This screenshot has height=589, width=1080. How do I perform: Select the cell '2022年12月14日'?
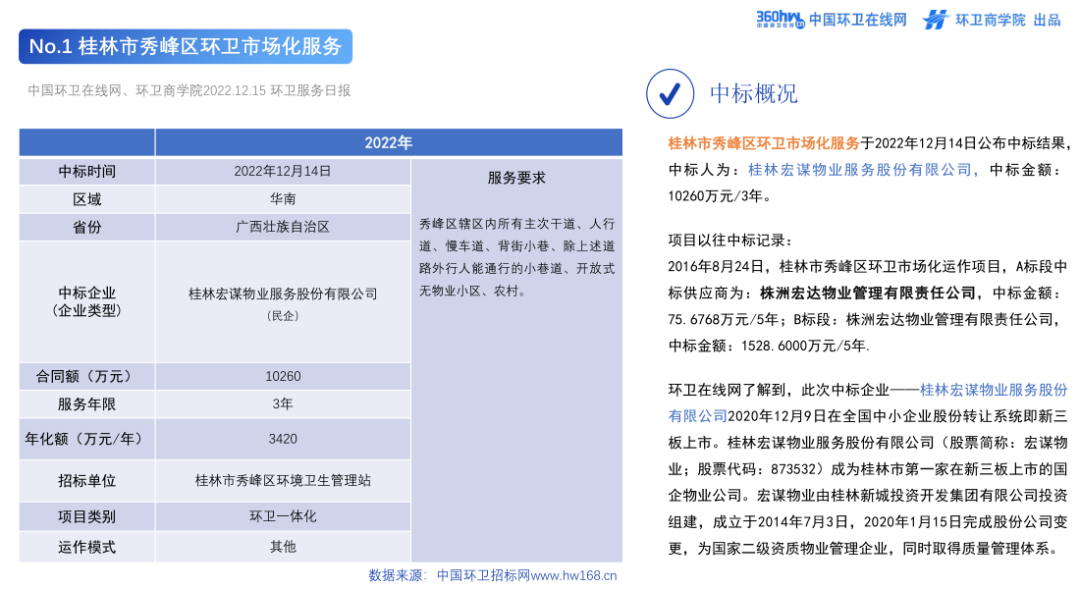coord(282,172)
